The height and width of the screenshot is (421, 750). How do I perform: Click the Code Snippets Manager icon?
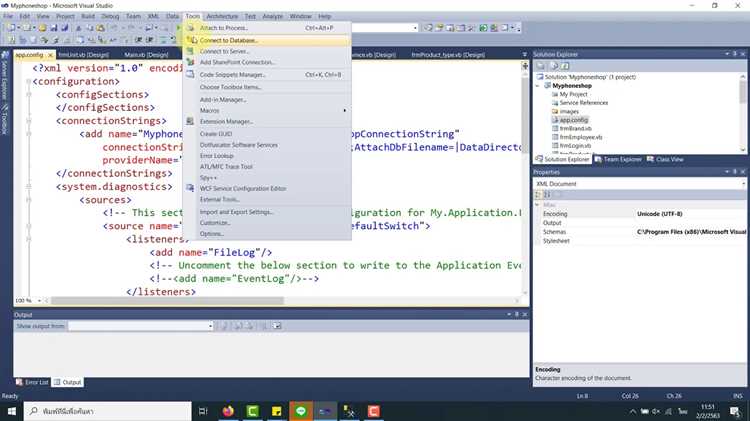pyautogui.click(x=190, y=75)
